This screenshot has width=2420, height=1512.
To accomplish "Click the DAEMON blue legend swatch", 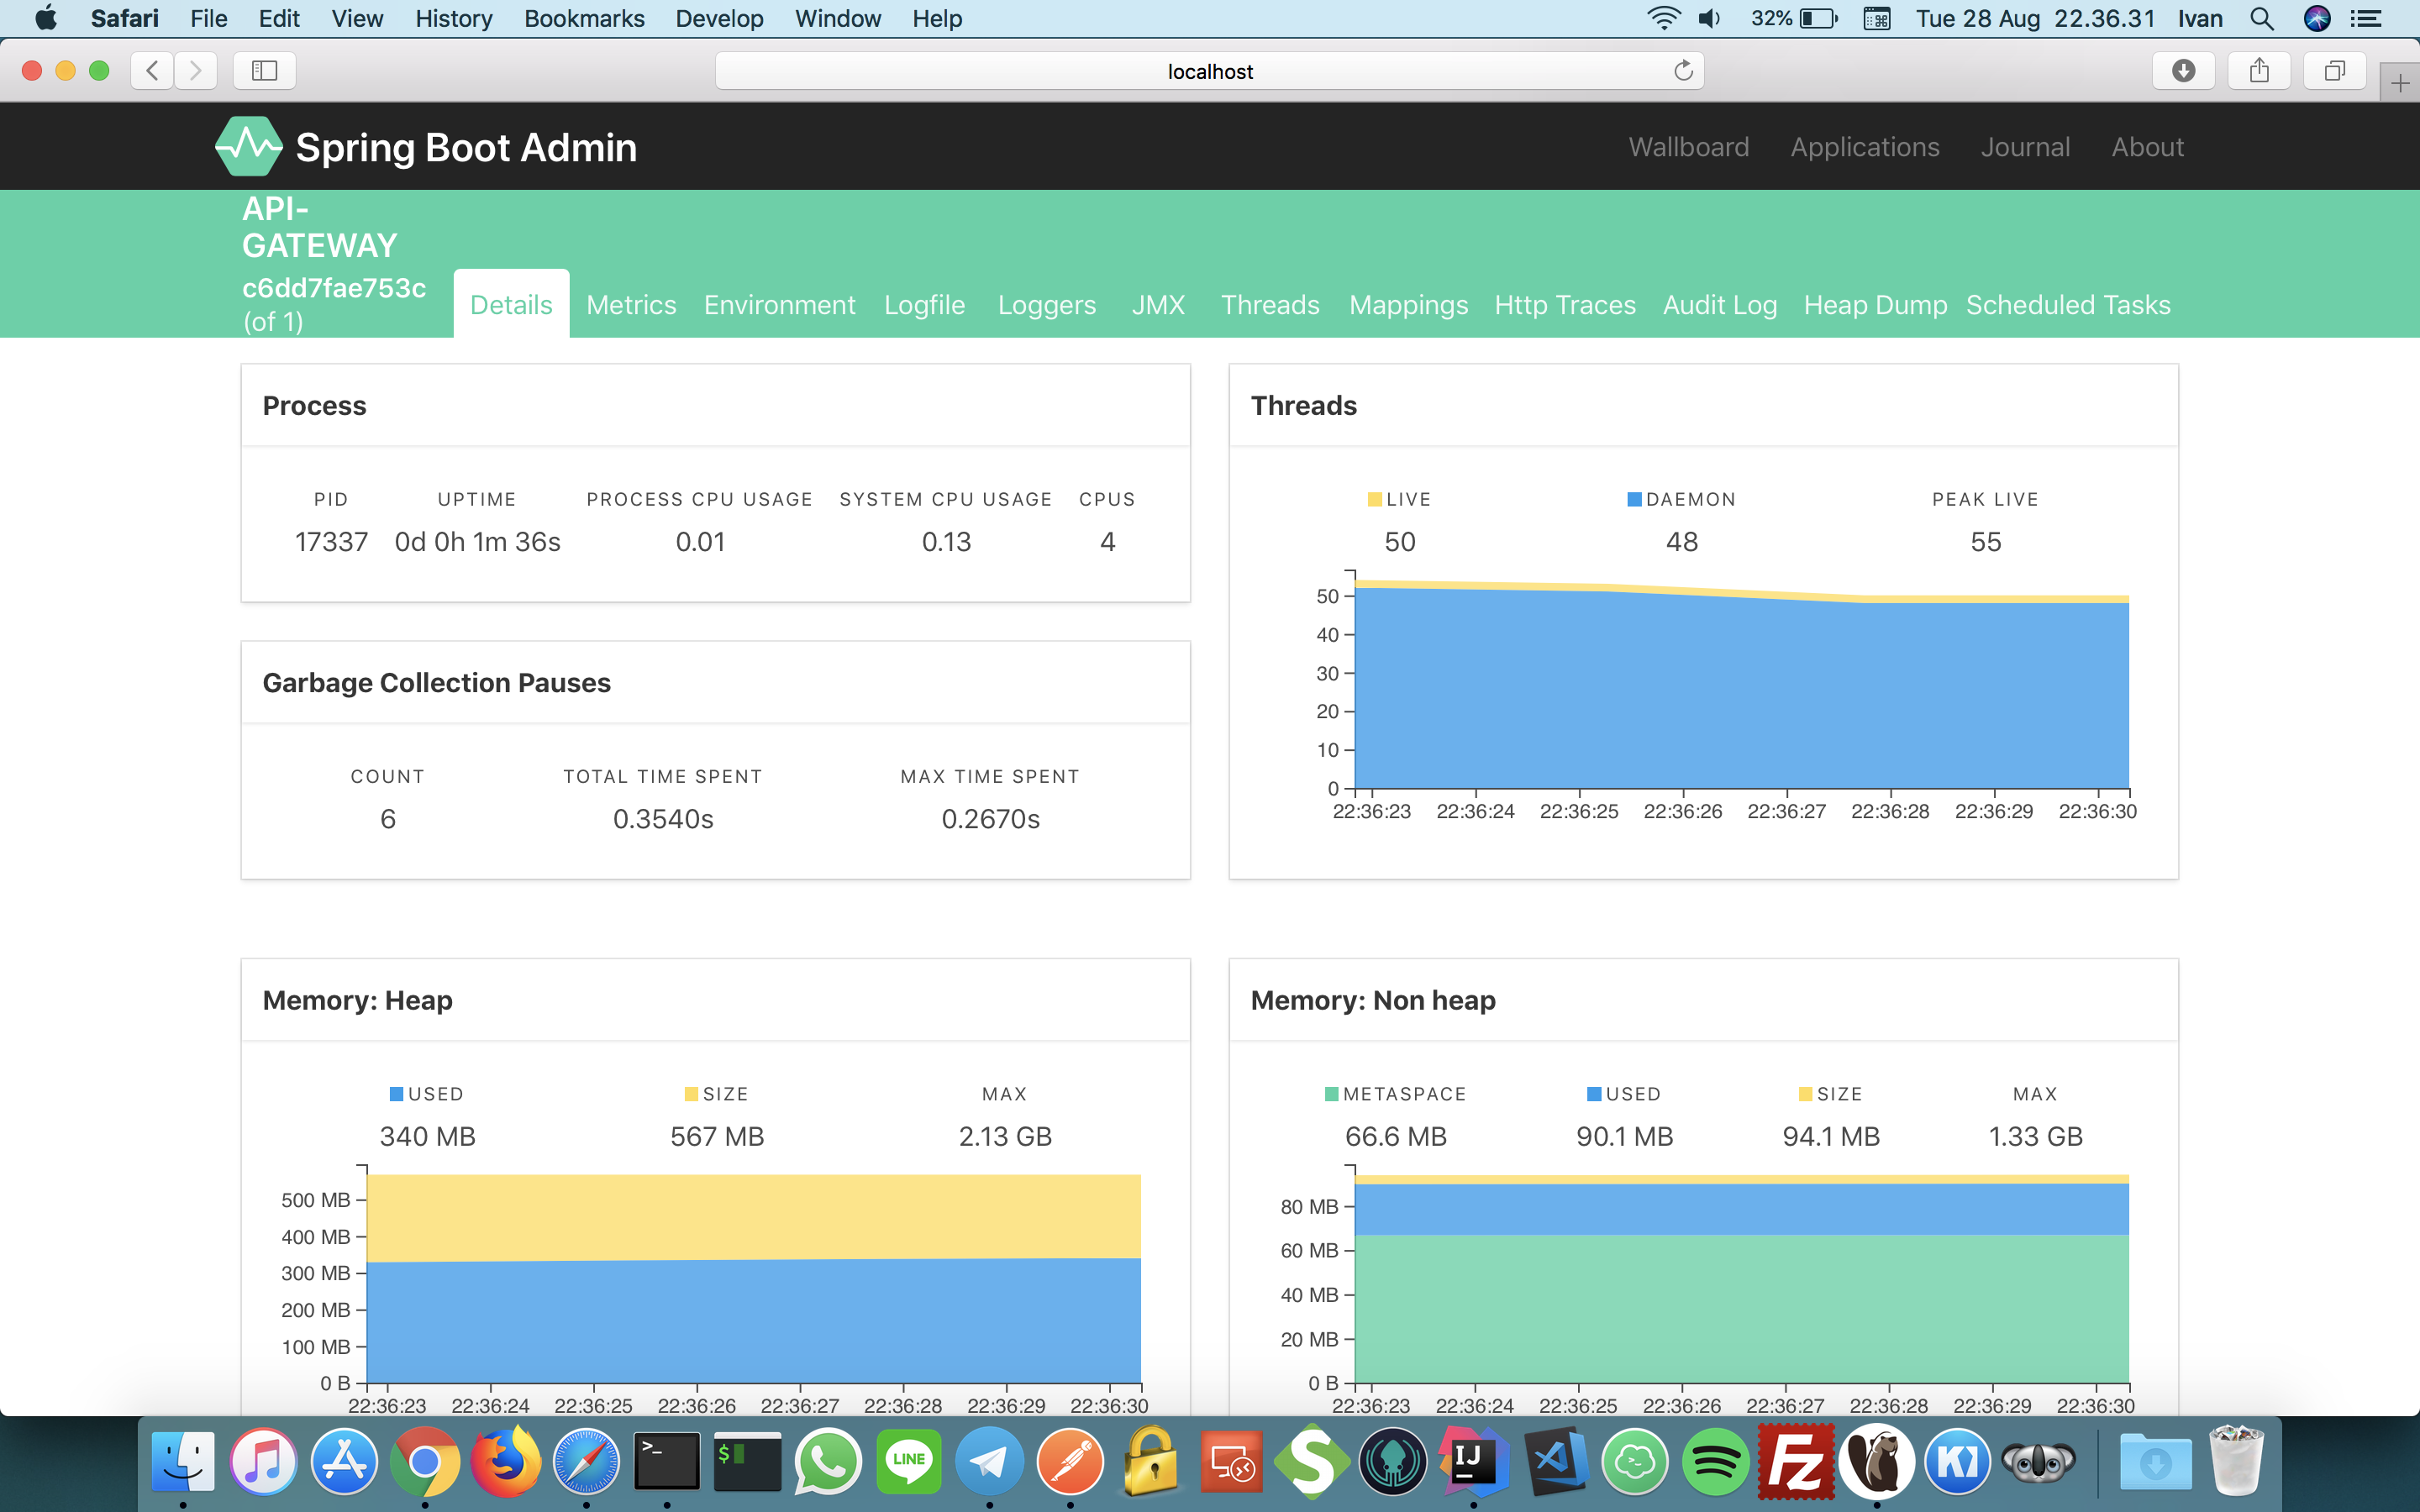I will click(1634, 499).
